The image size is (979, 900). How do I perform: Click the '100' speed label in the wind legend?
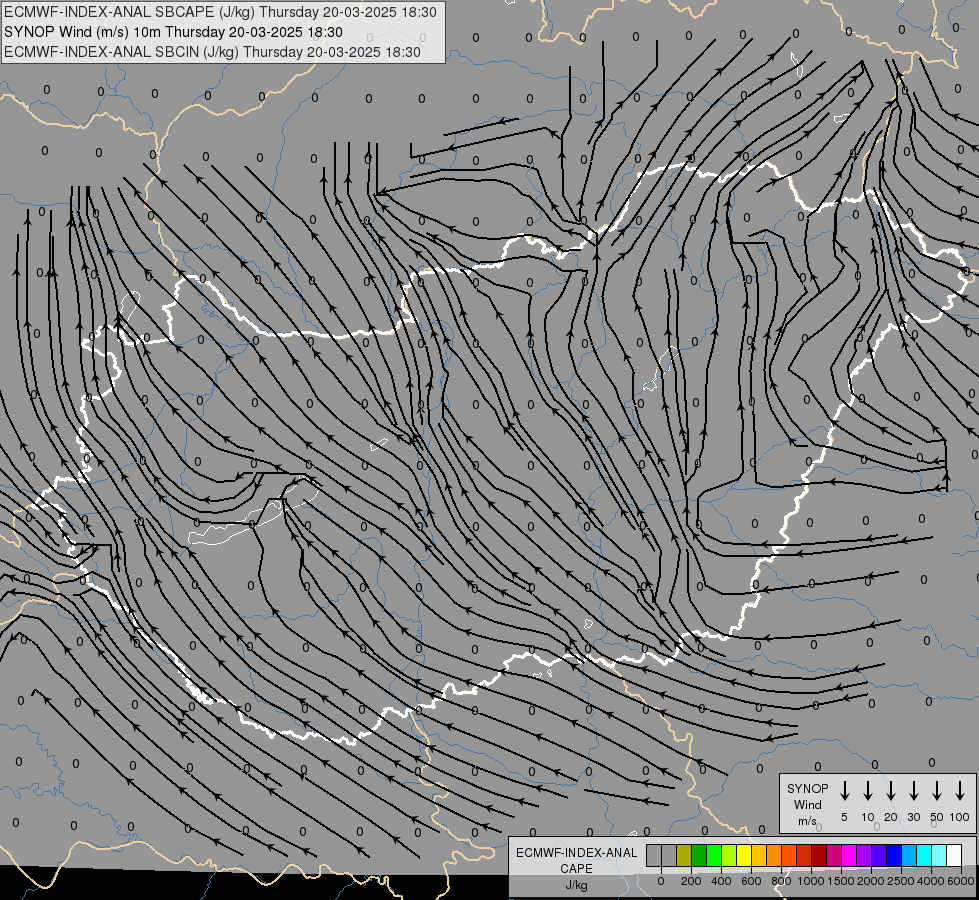pyautogui.click(x=960, y=817)
